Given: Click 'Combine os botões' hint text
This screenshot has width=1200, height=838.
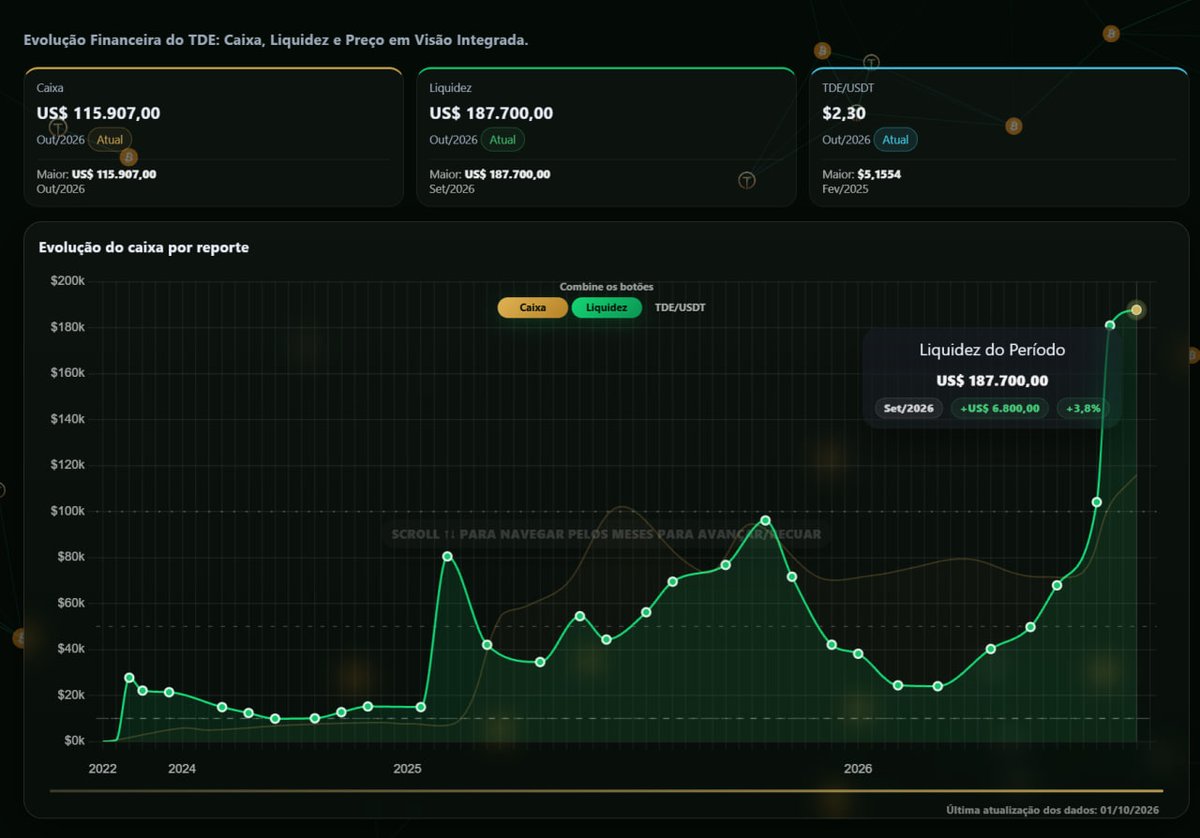Looking at the screenshot, I should [x=606, y=287].
